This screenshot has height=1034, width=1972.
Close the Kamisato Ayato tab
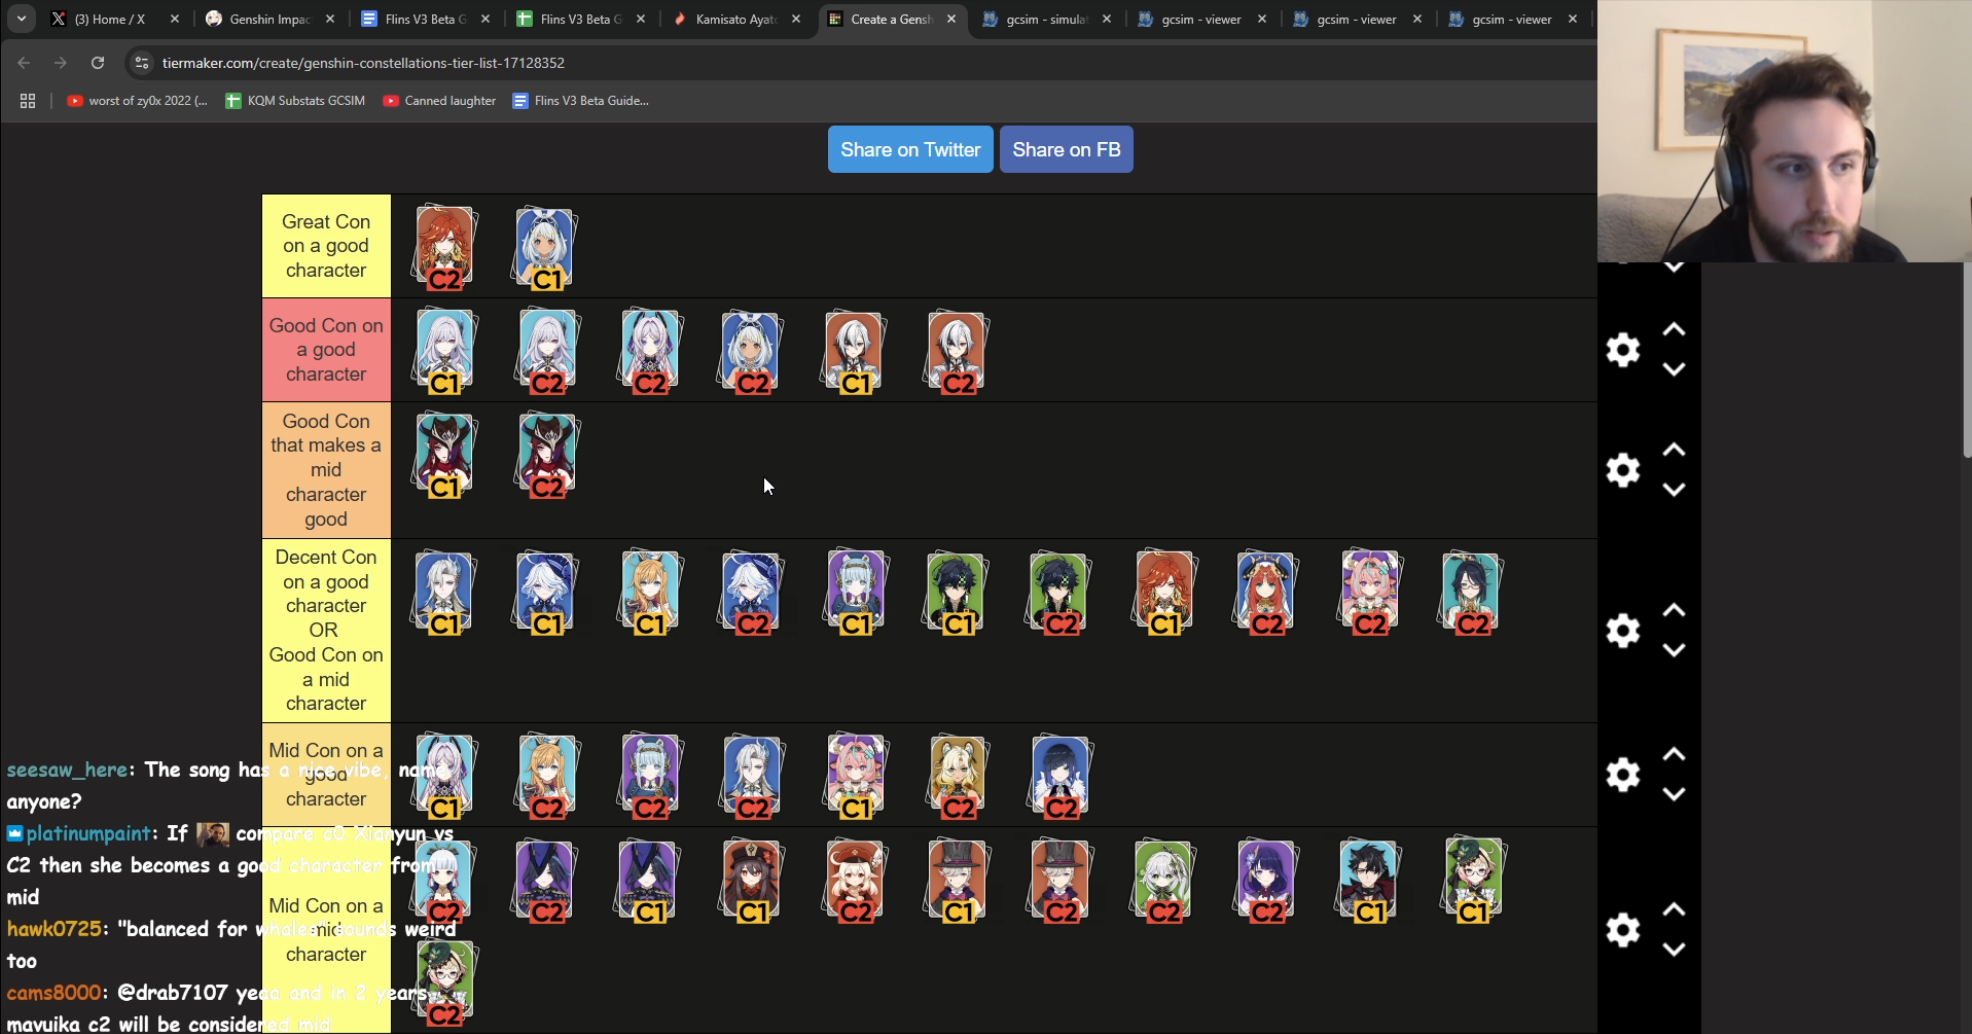(796, 19)
